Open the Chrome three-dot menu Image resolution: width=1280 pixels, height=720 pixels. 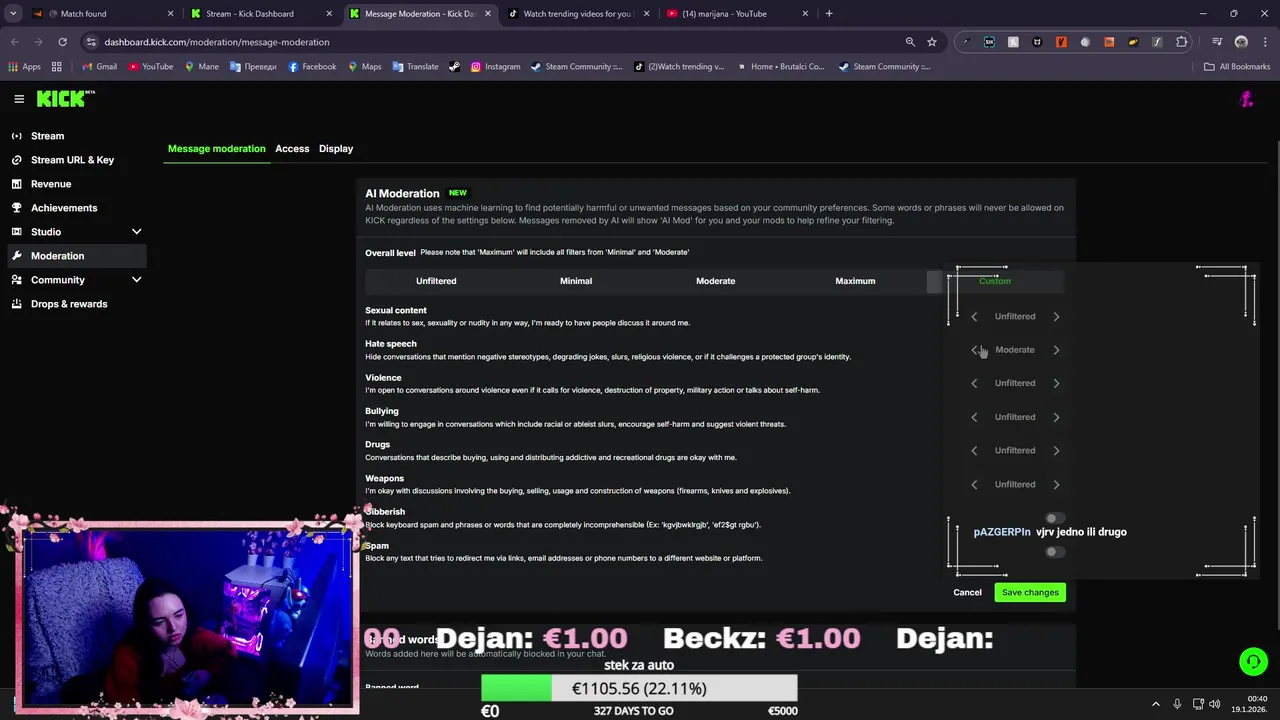click(x=1264, y=42)
